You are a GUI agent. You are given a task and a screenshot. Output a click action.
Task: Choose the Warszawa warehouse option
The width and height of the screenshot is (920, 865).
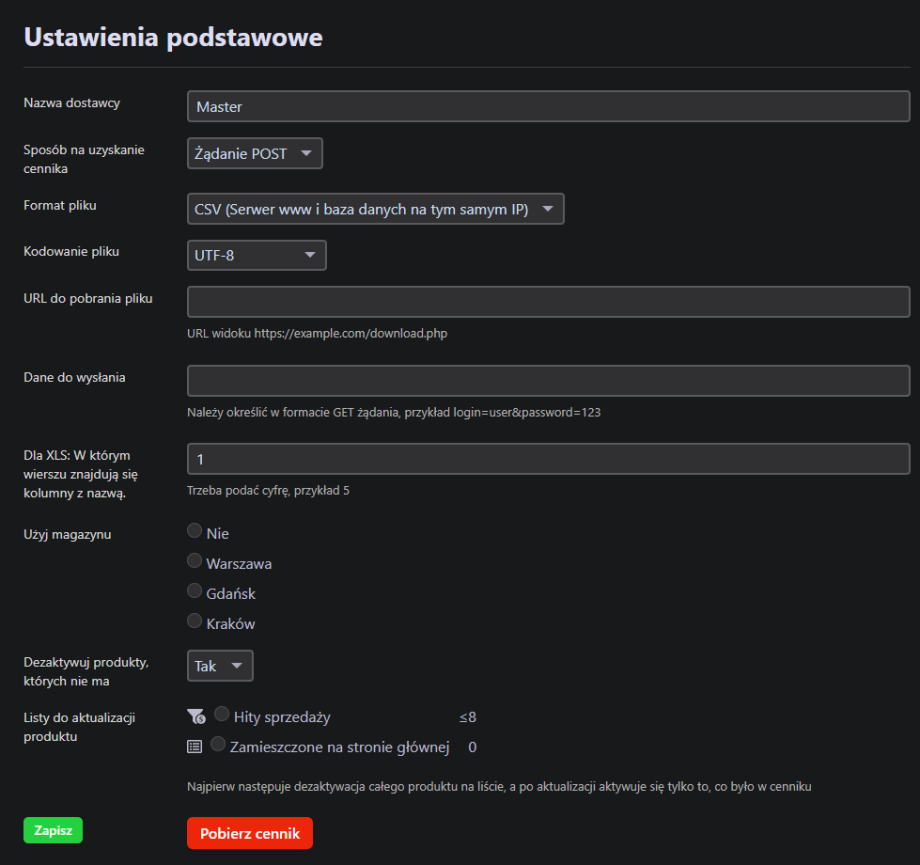coord(195,562)
